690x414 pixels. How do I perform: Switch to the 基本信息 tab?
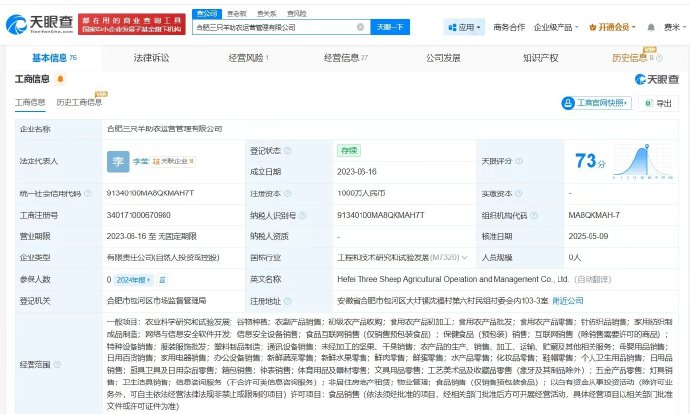click(x=54, y=58)
